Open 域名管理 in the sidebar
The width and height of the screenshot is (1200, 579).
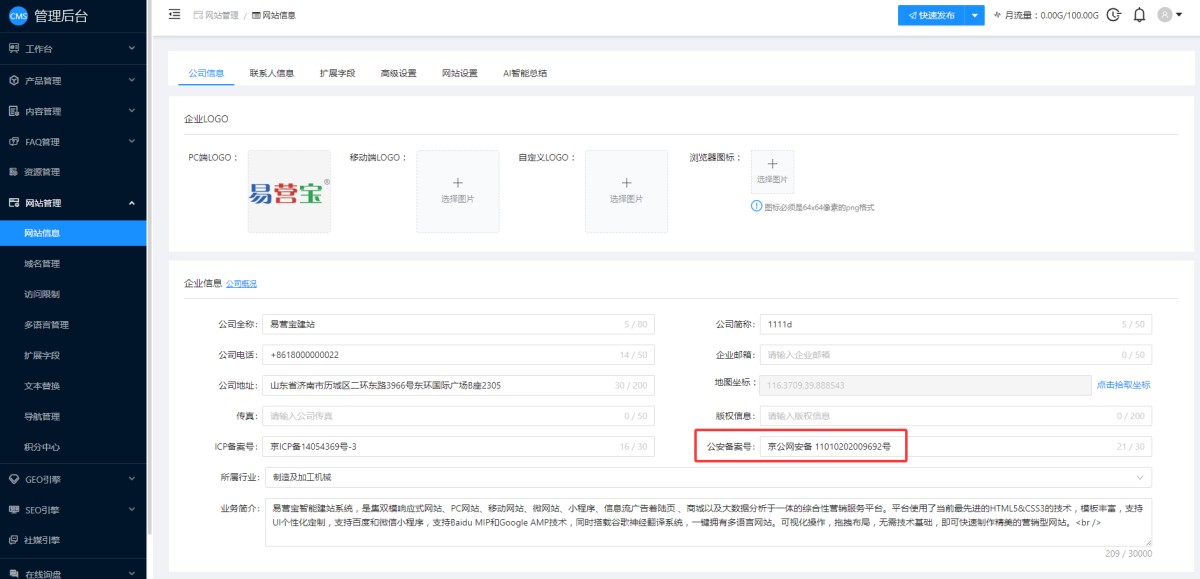tap(42, 264)
